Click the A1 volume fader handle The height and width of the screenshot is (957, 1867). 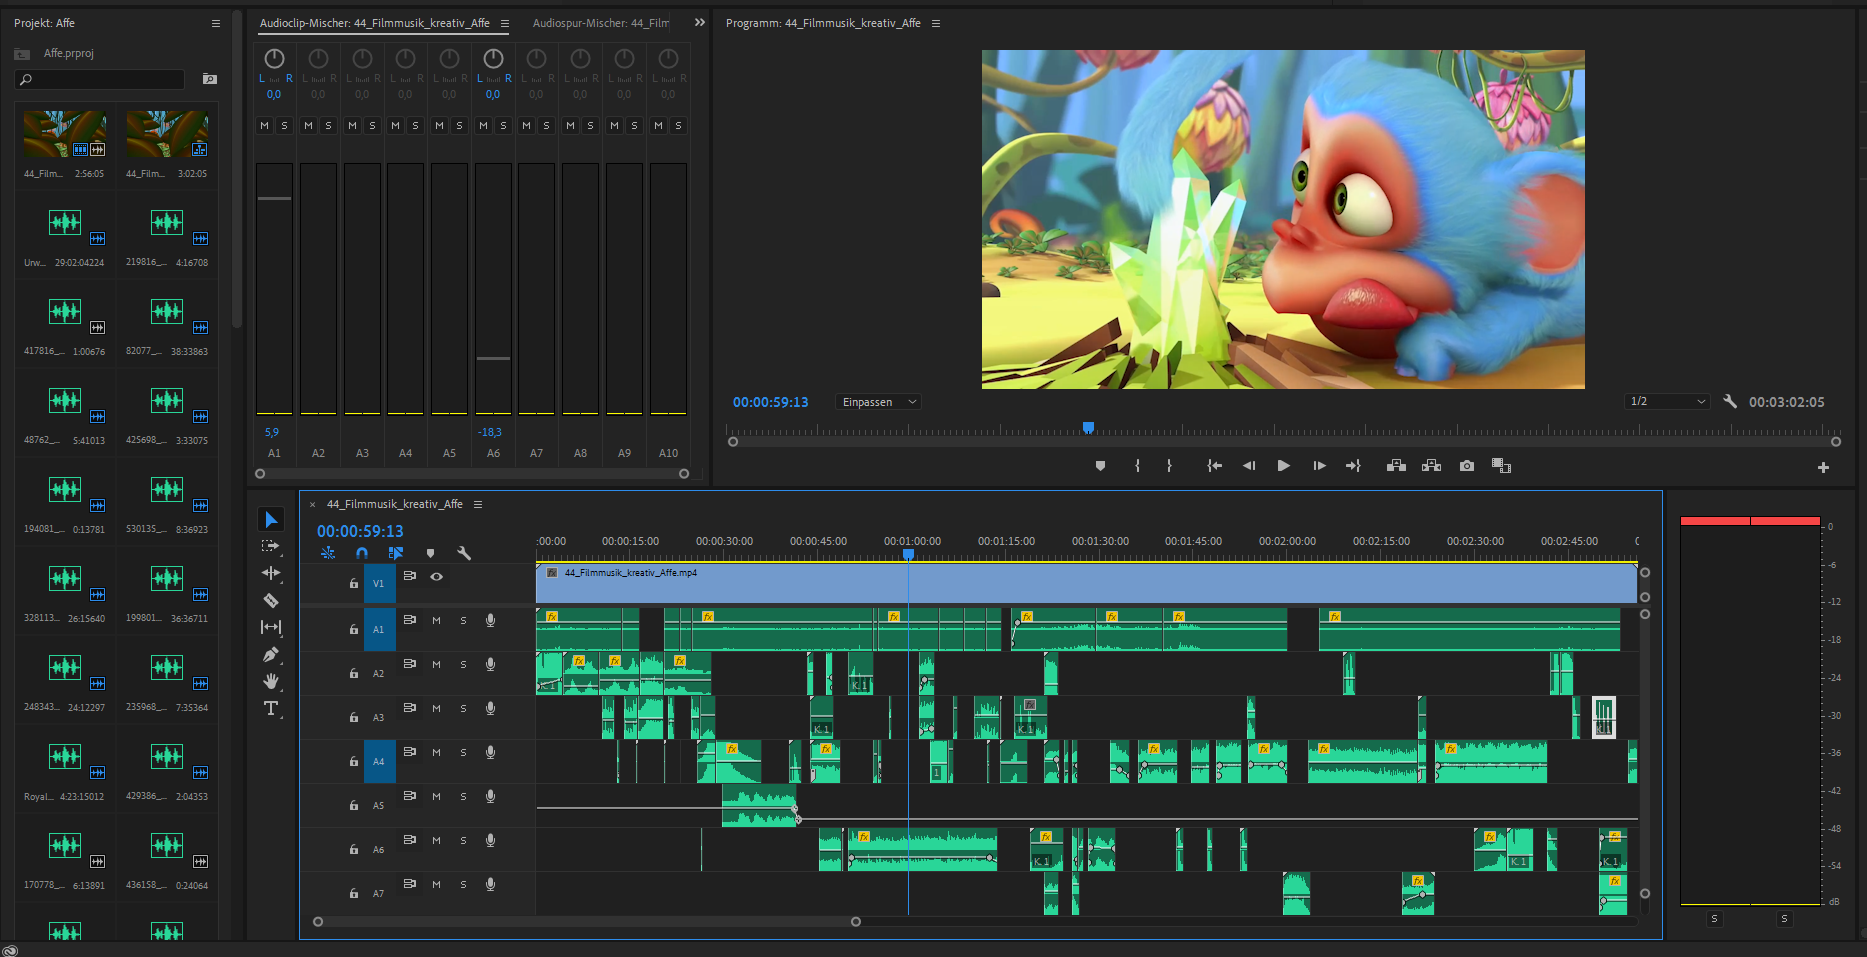(x=274, y=198)
